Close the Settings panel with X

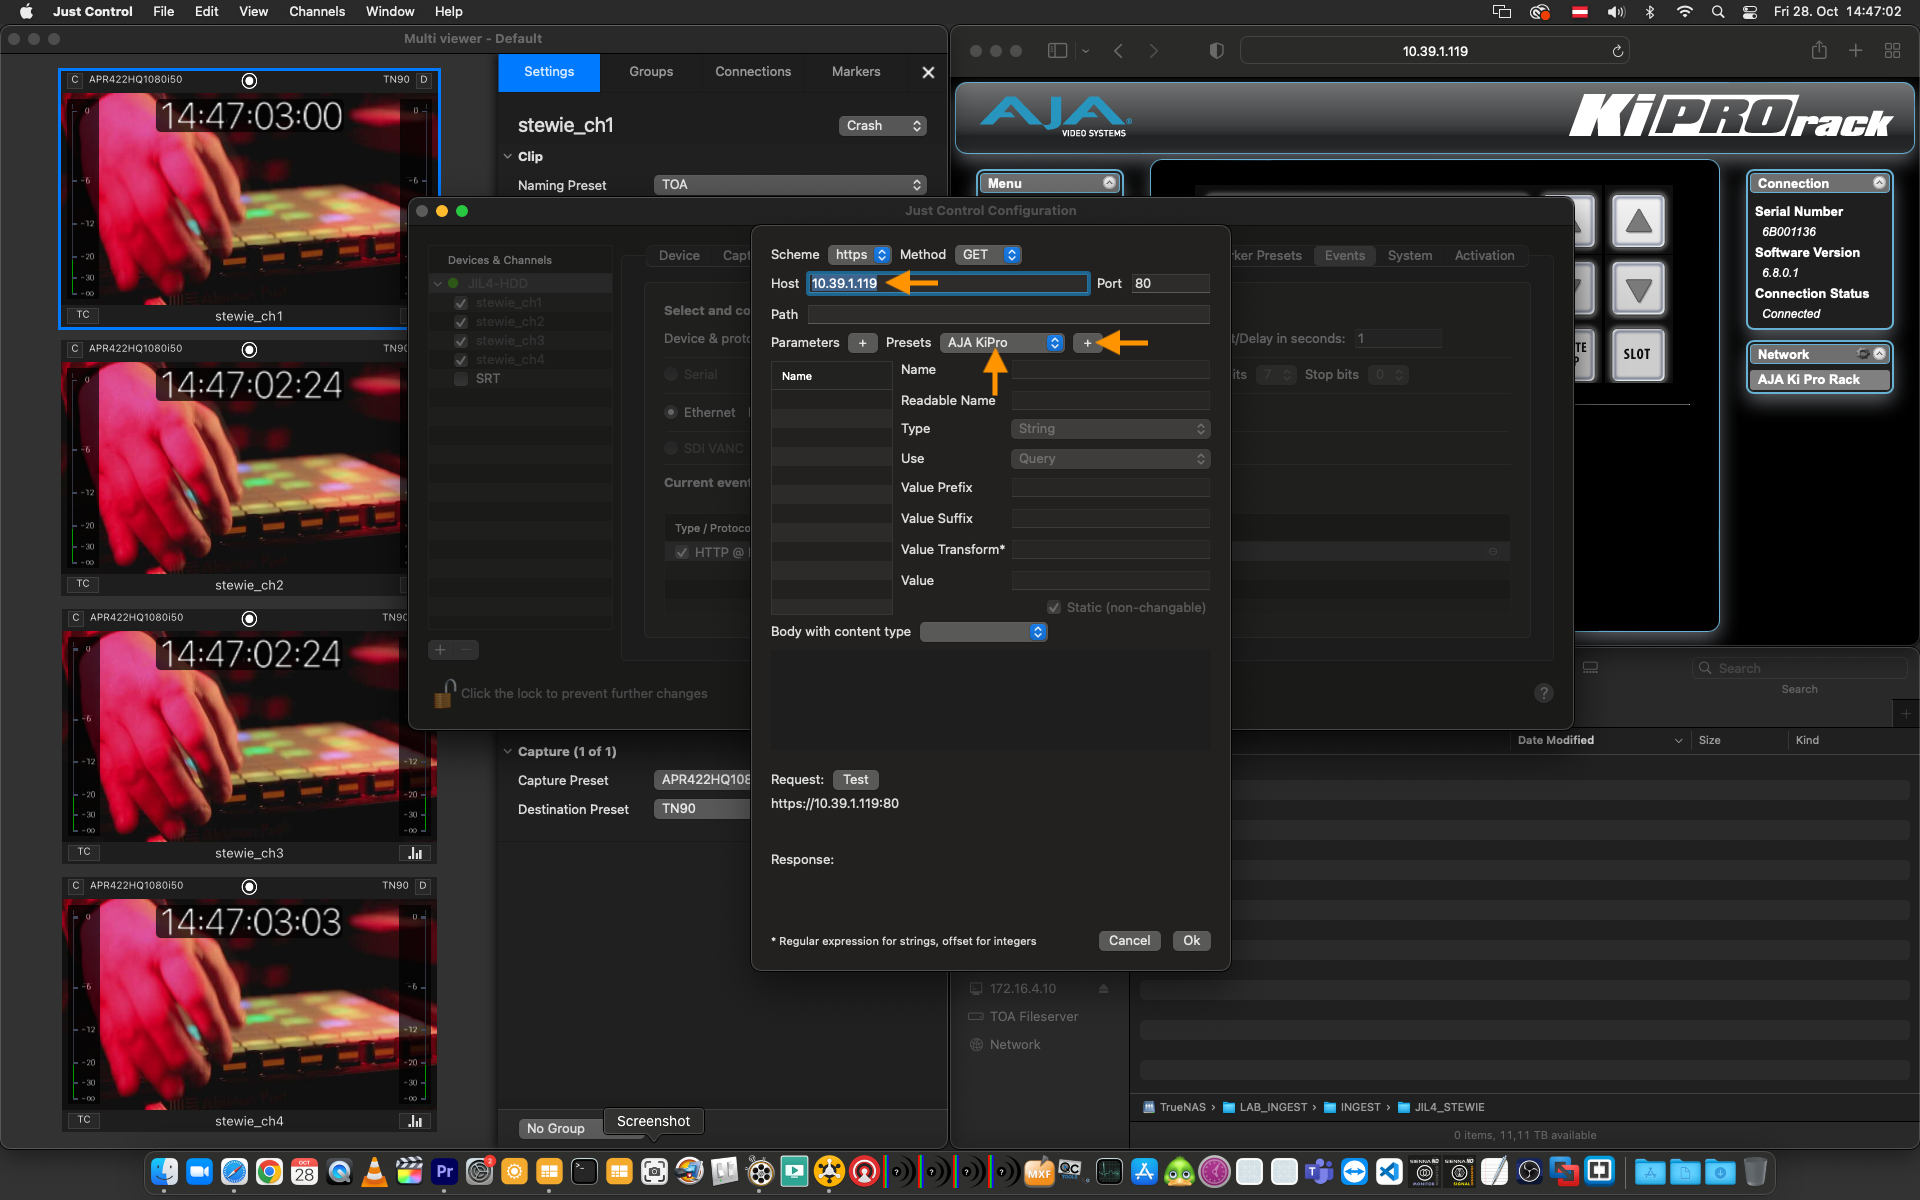pyautogui.click(x=928, y=72)
